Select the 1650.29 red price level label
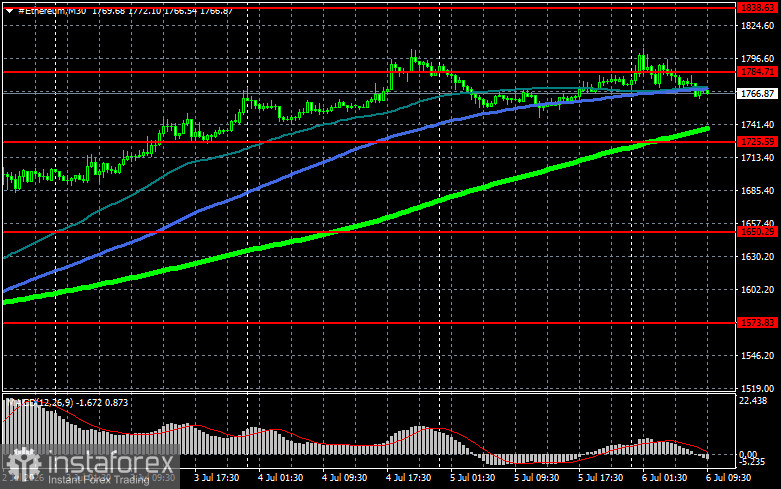The width and height of the screenshot is (781, 489). (757, 232)
